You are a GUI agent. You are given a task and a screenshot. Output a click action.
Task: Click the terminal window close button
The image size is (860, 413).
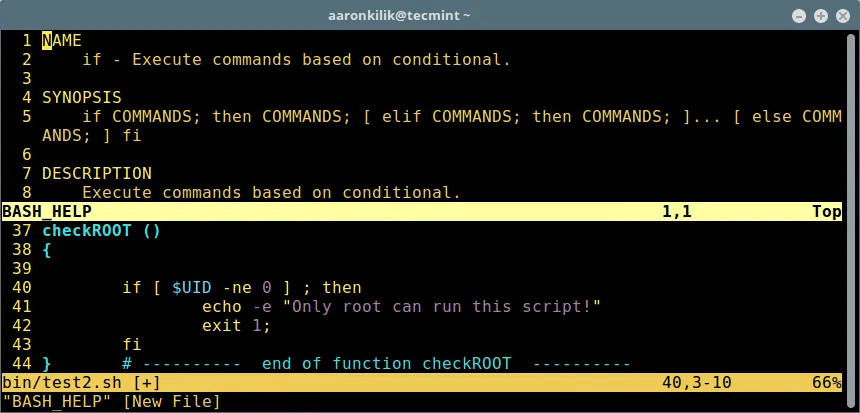click(x=842, y=16)
